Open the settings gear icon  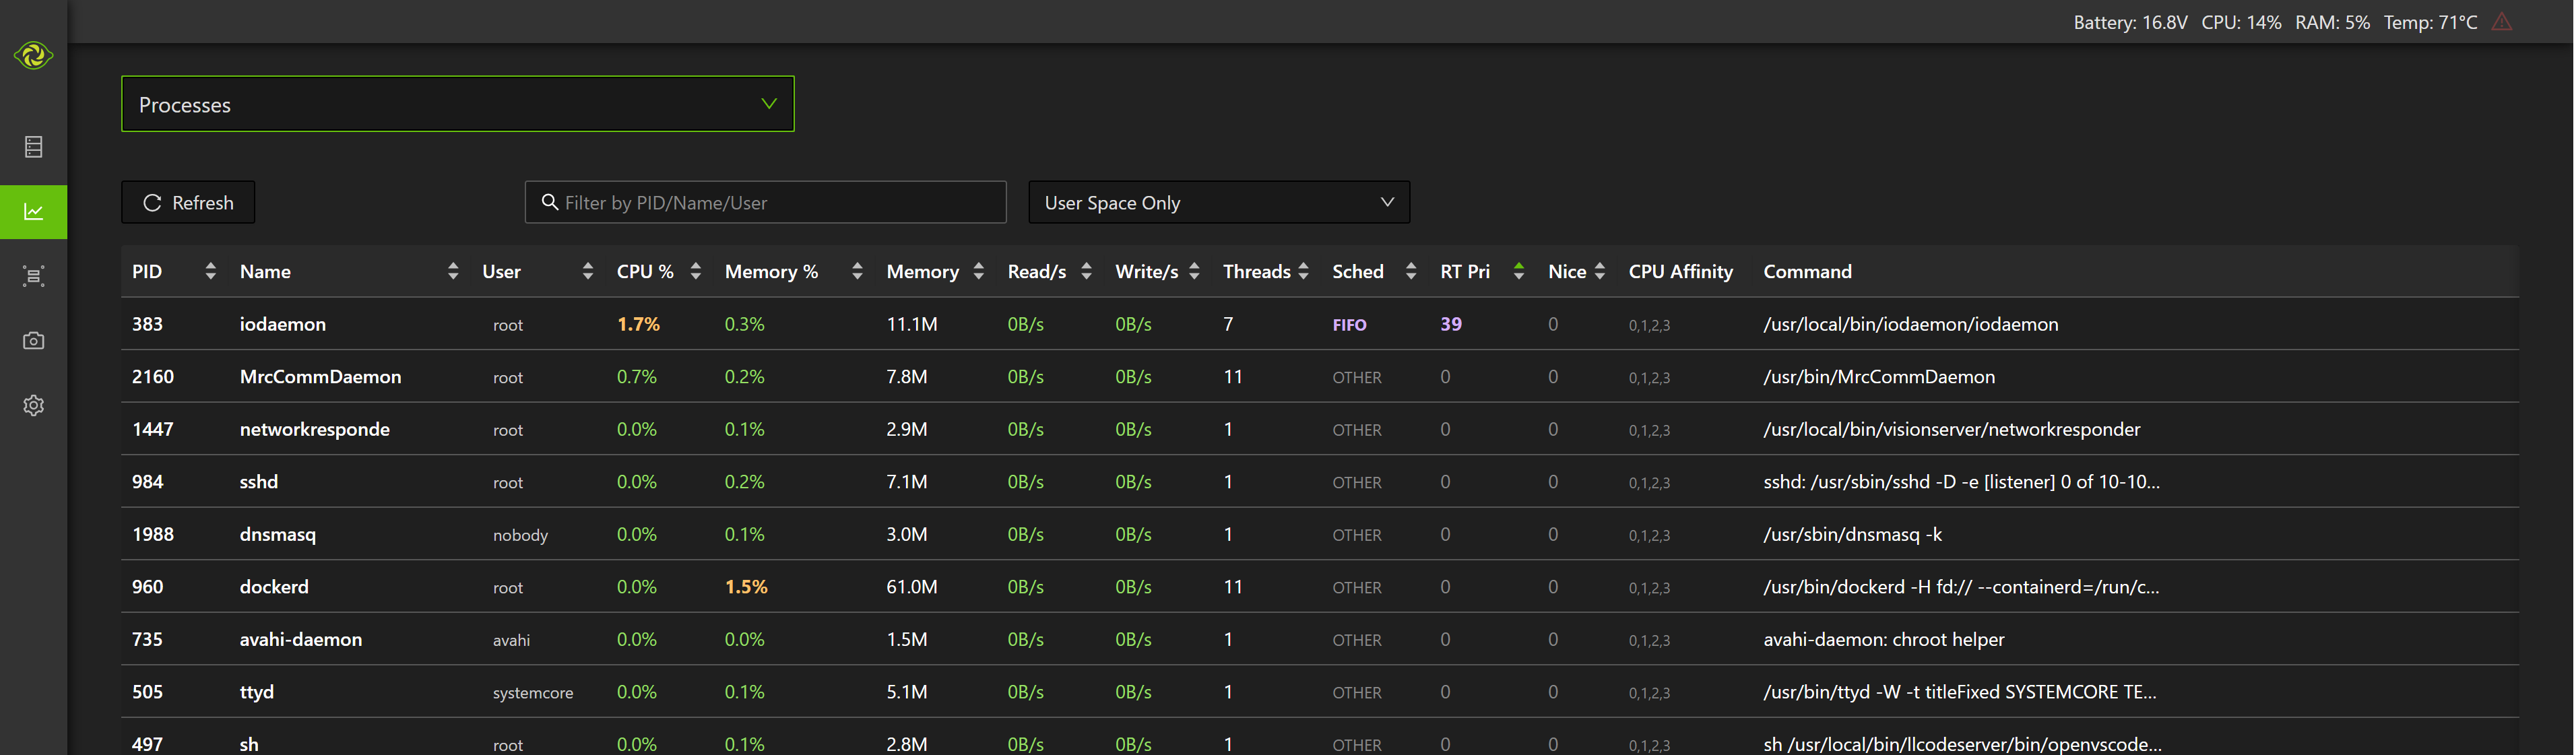[33, 405]
